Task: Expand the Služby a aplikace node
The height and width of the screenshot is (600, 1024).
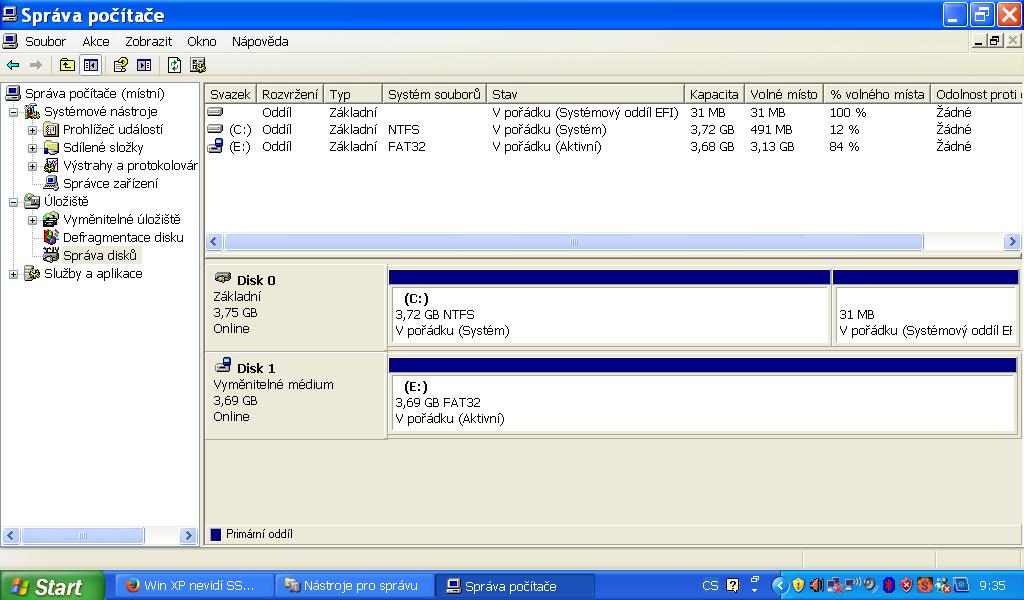Action: pos(14,274)
